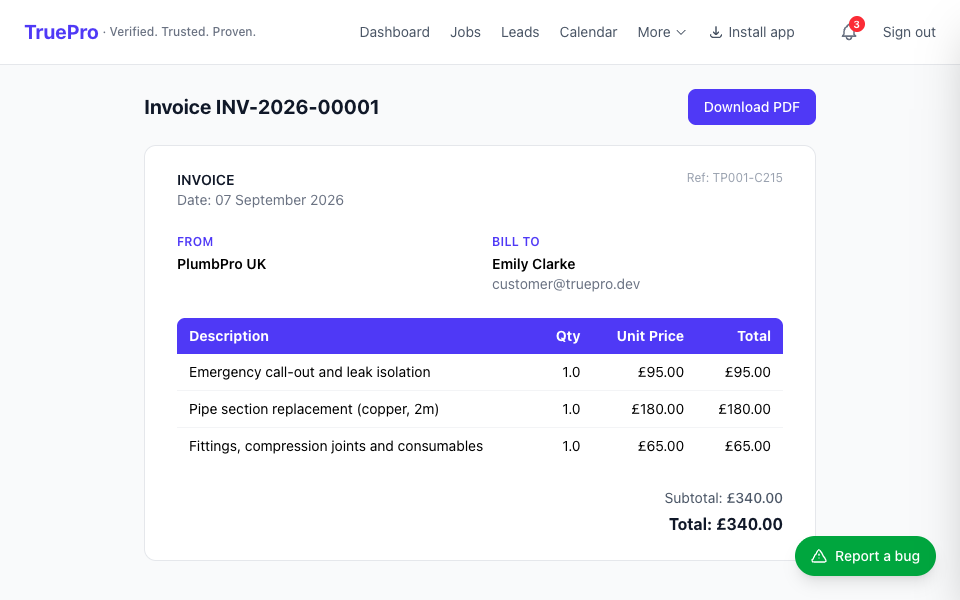Click the Unit Price column header
Image resolution: width=960 pixels, height=600 pixels.
pos(650,336)
